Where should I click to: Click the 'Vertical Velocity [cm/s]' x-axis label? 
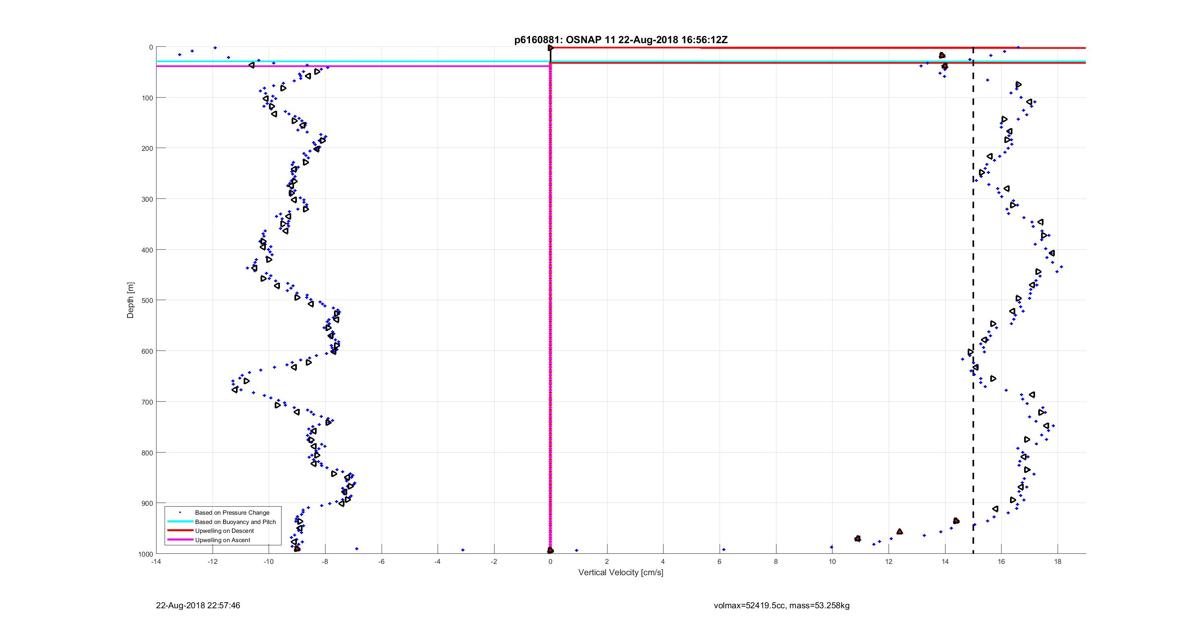tap(620, 572)
